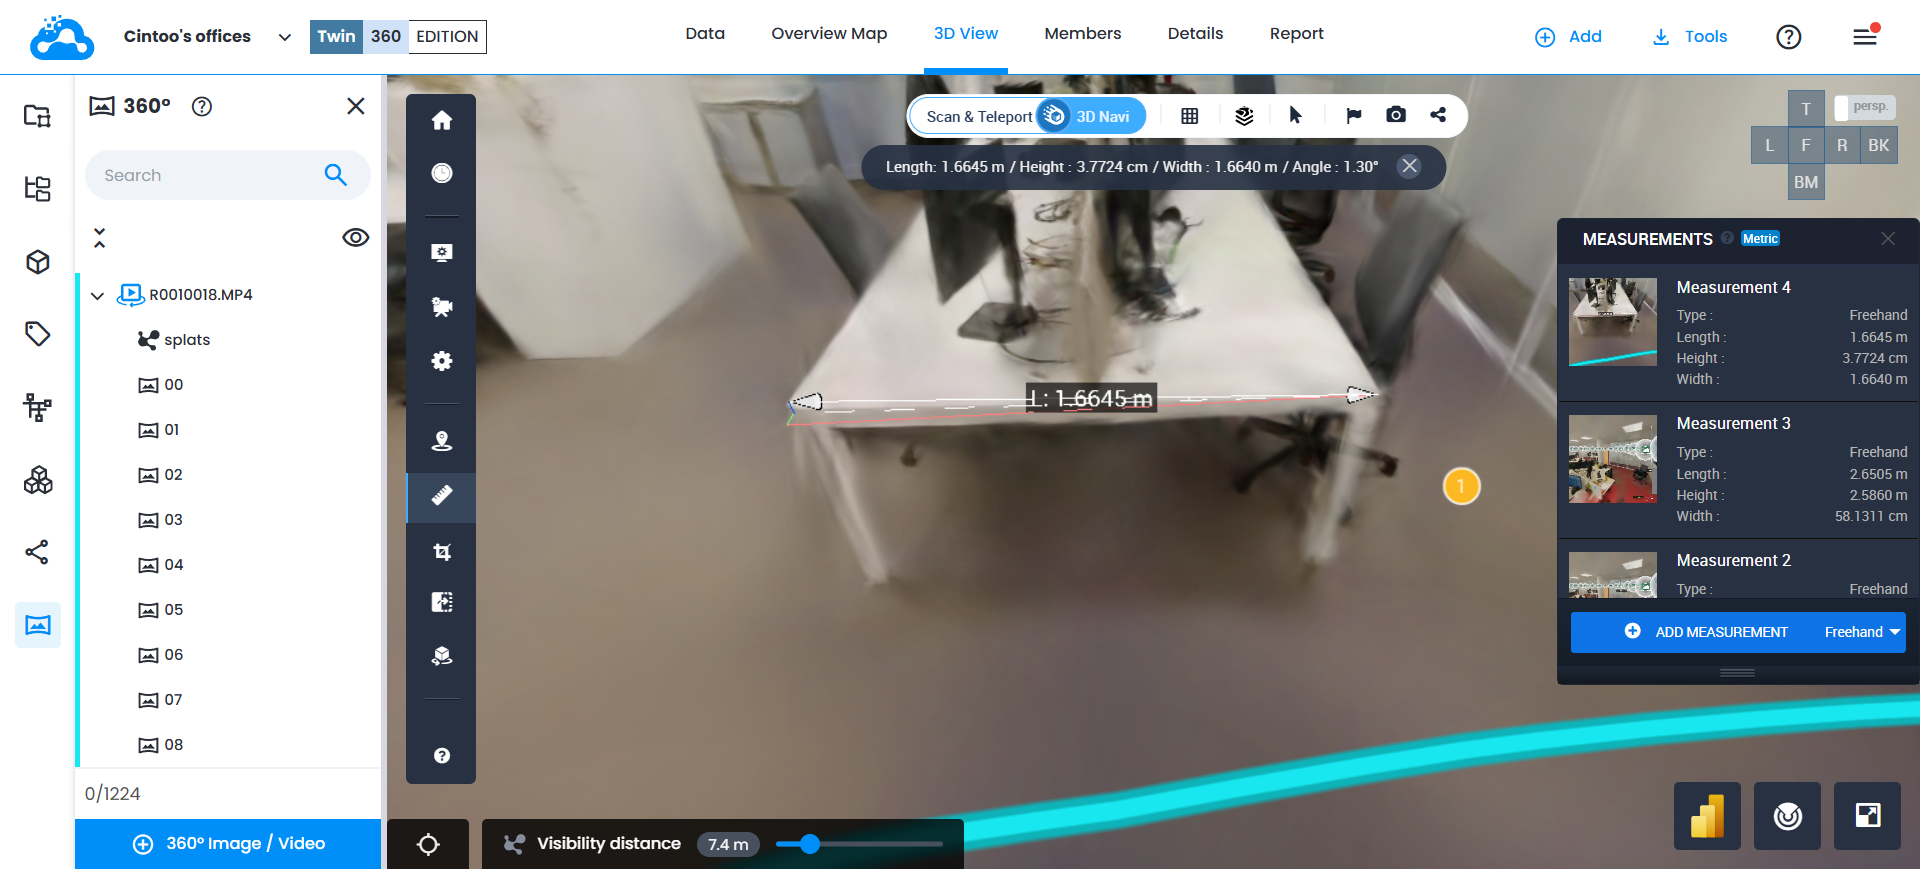Open the hamburger menu with notification
Screen dimensions: 1920x869
click(1865, 35)
